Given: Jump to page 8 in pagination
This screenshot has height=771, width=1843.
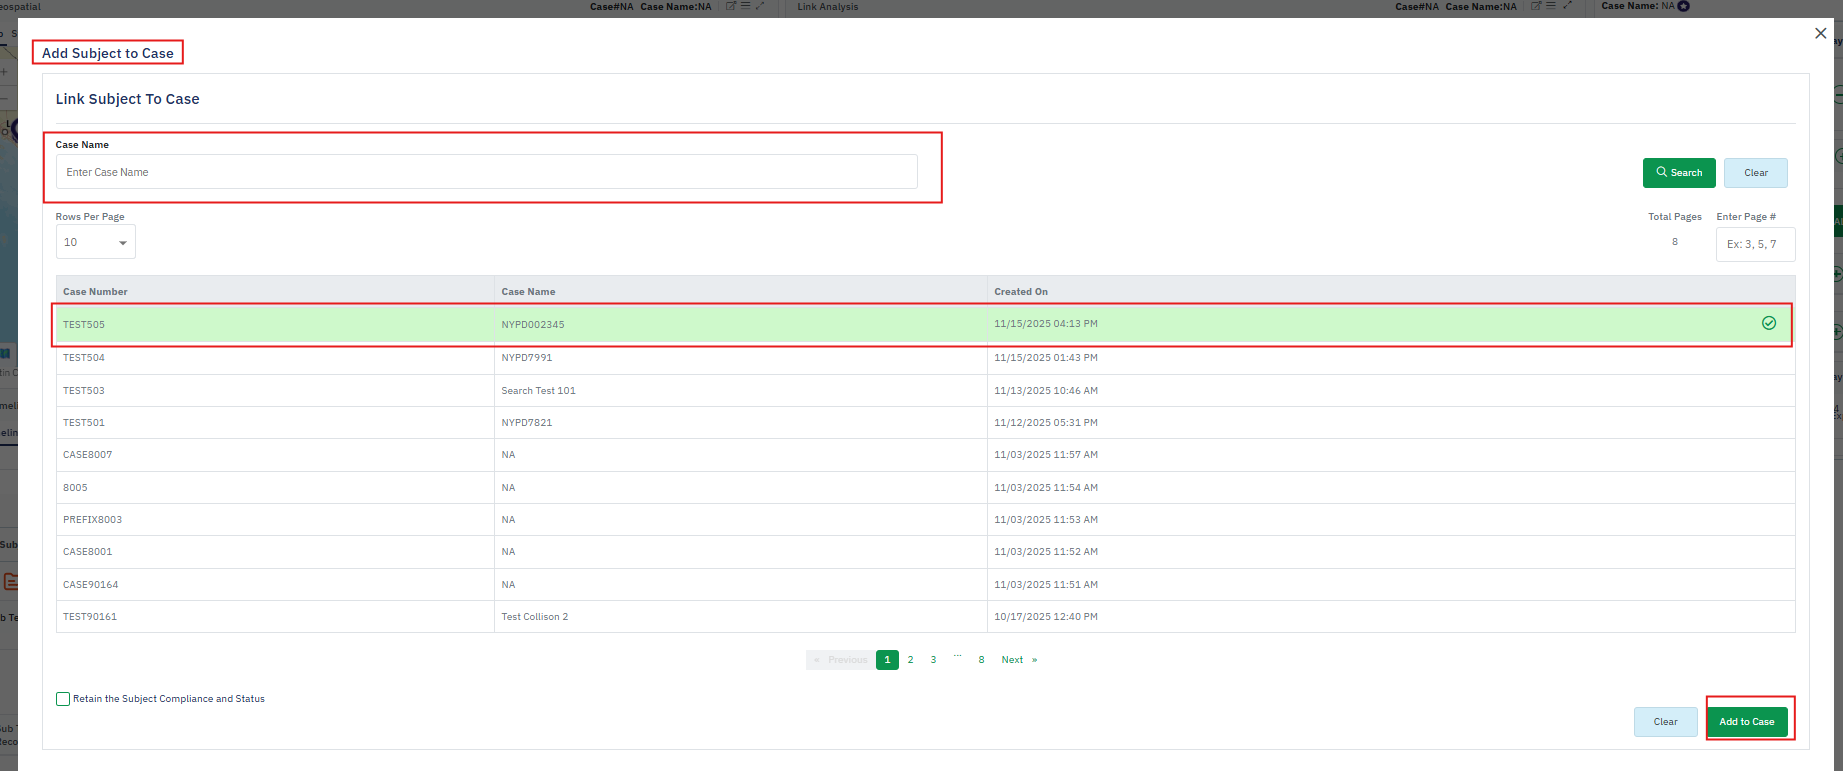Looking at the screenshot, I should coord(981,660).
